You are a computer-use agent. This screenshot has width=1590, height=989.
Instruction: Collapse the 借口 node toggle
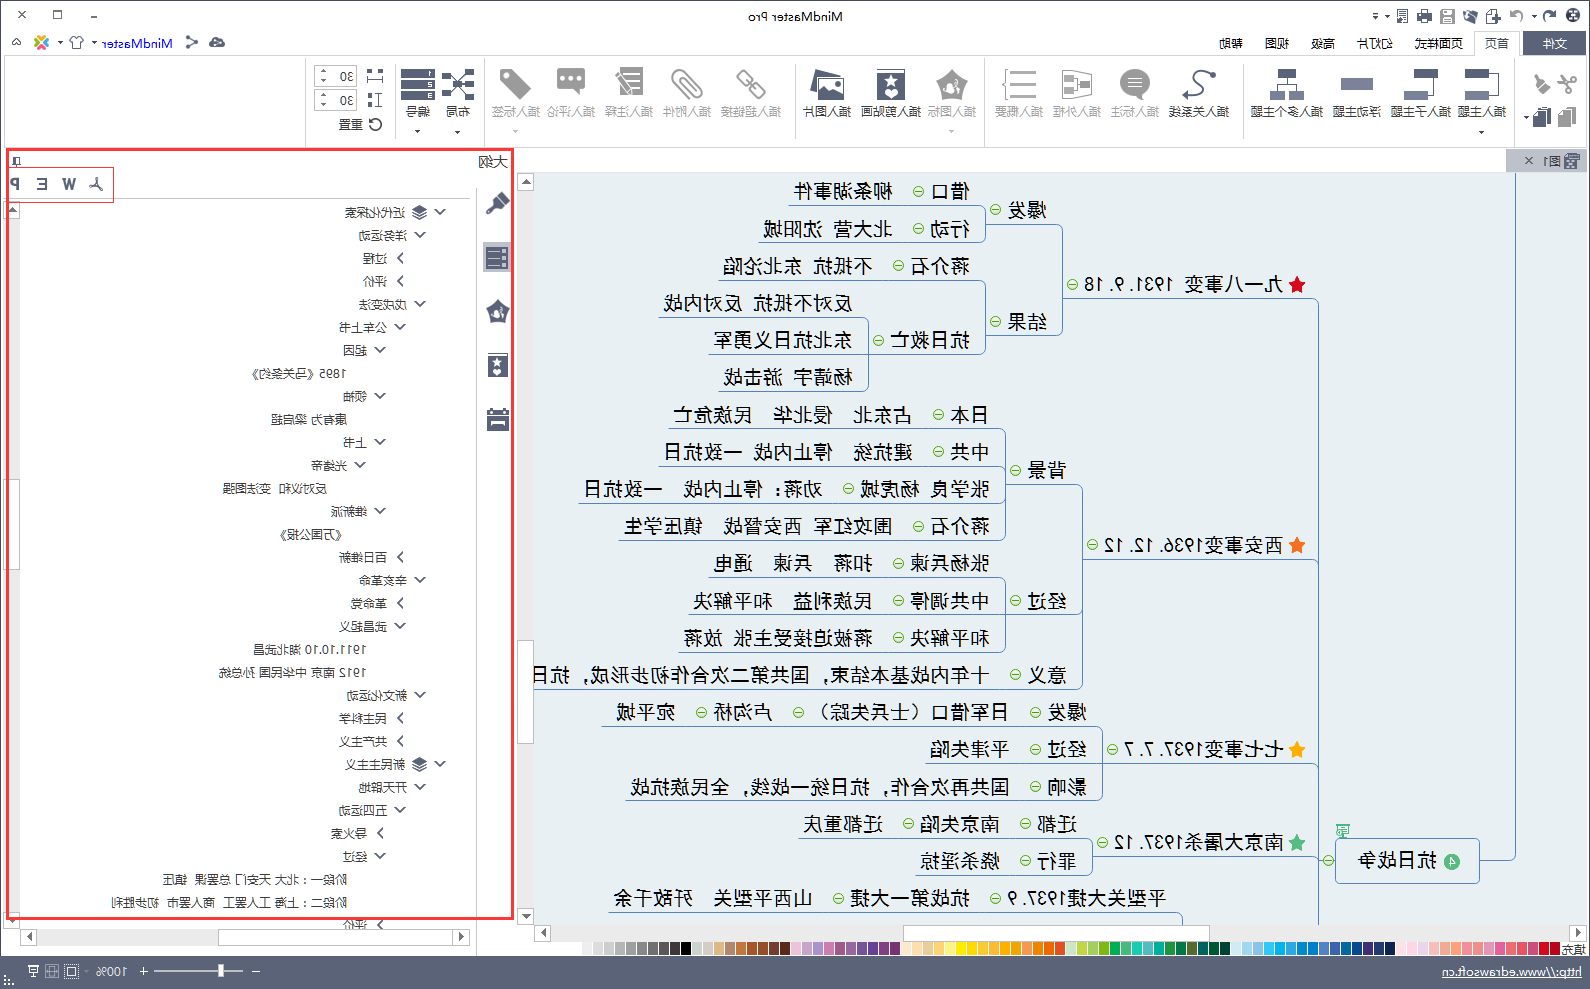[x=918, y=191]
